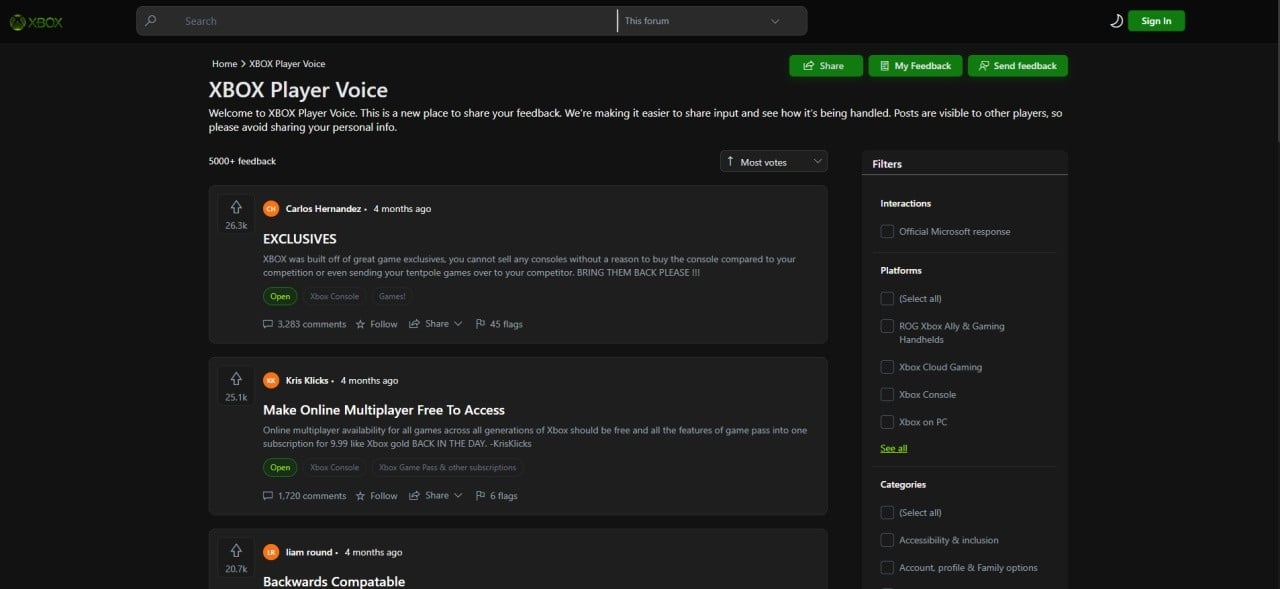The image size is (1280, 589).
Task: Click Carlos Hernandez author name
Action: 323,209
